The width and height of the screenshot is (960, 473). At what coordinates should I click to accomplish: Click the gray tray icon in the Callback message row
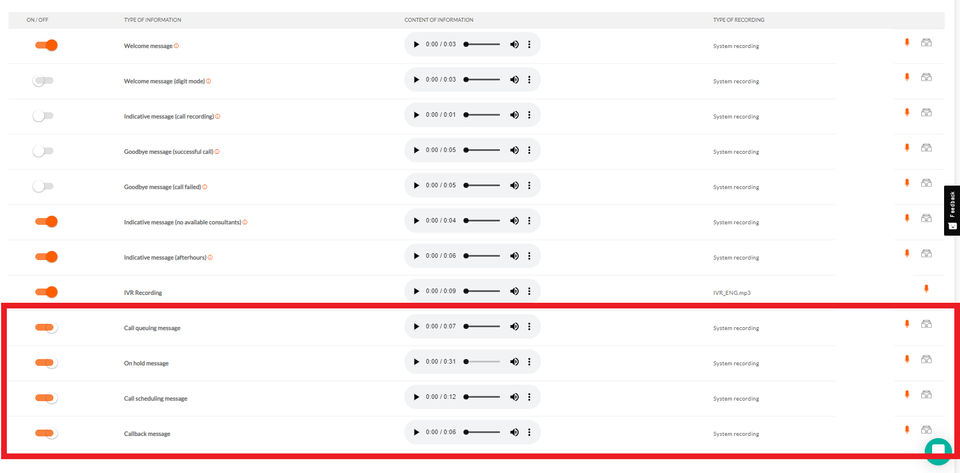tap(926, 430)
